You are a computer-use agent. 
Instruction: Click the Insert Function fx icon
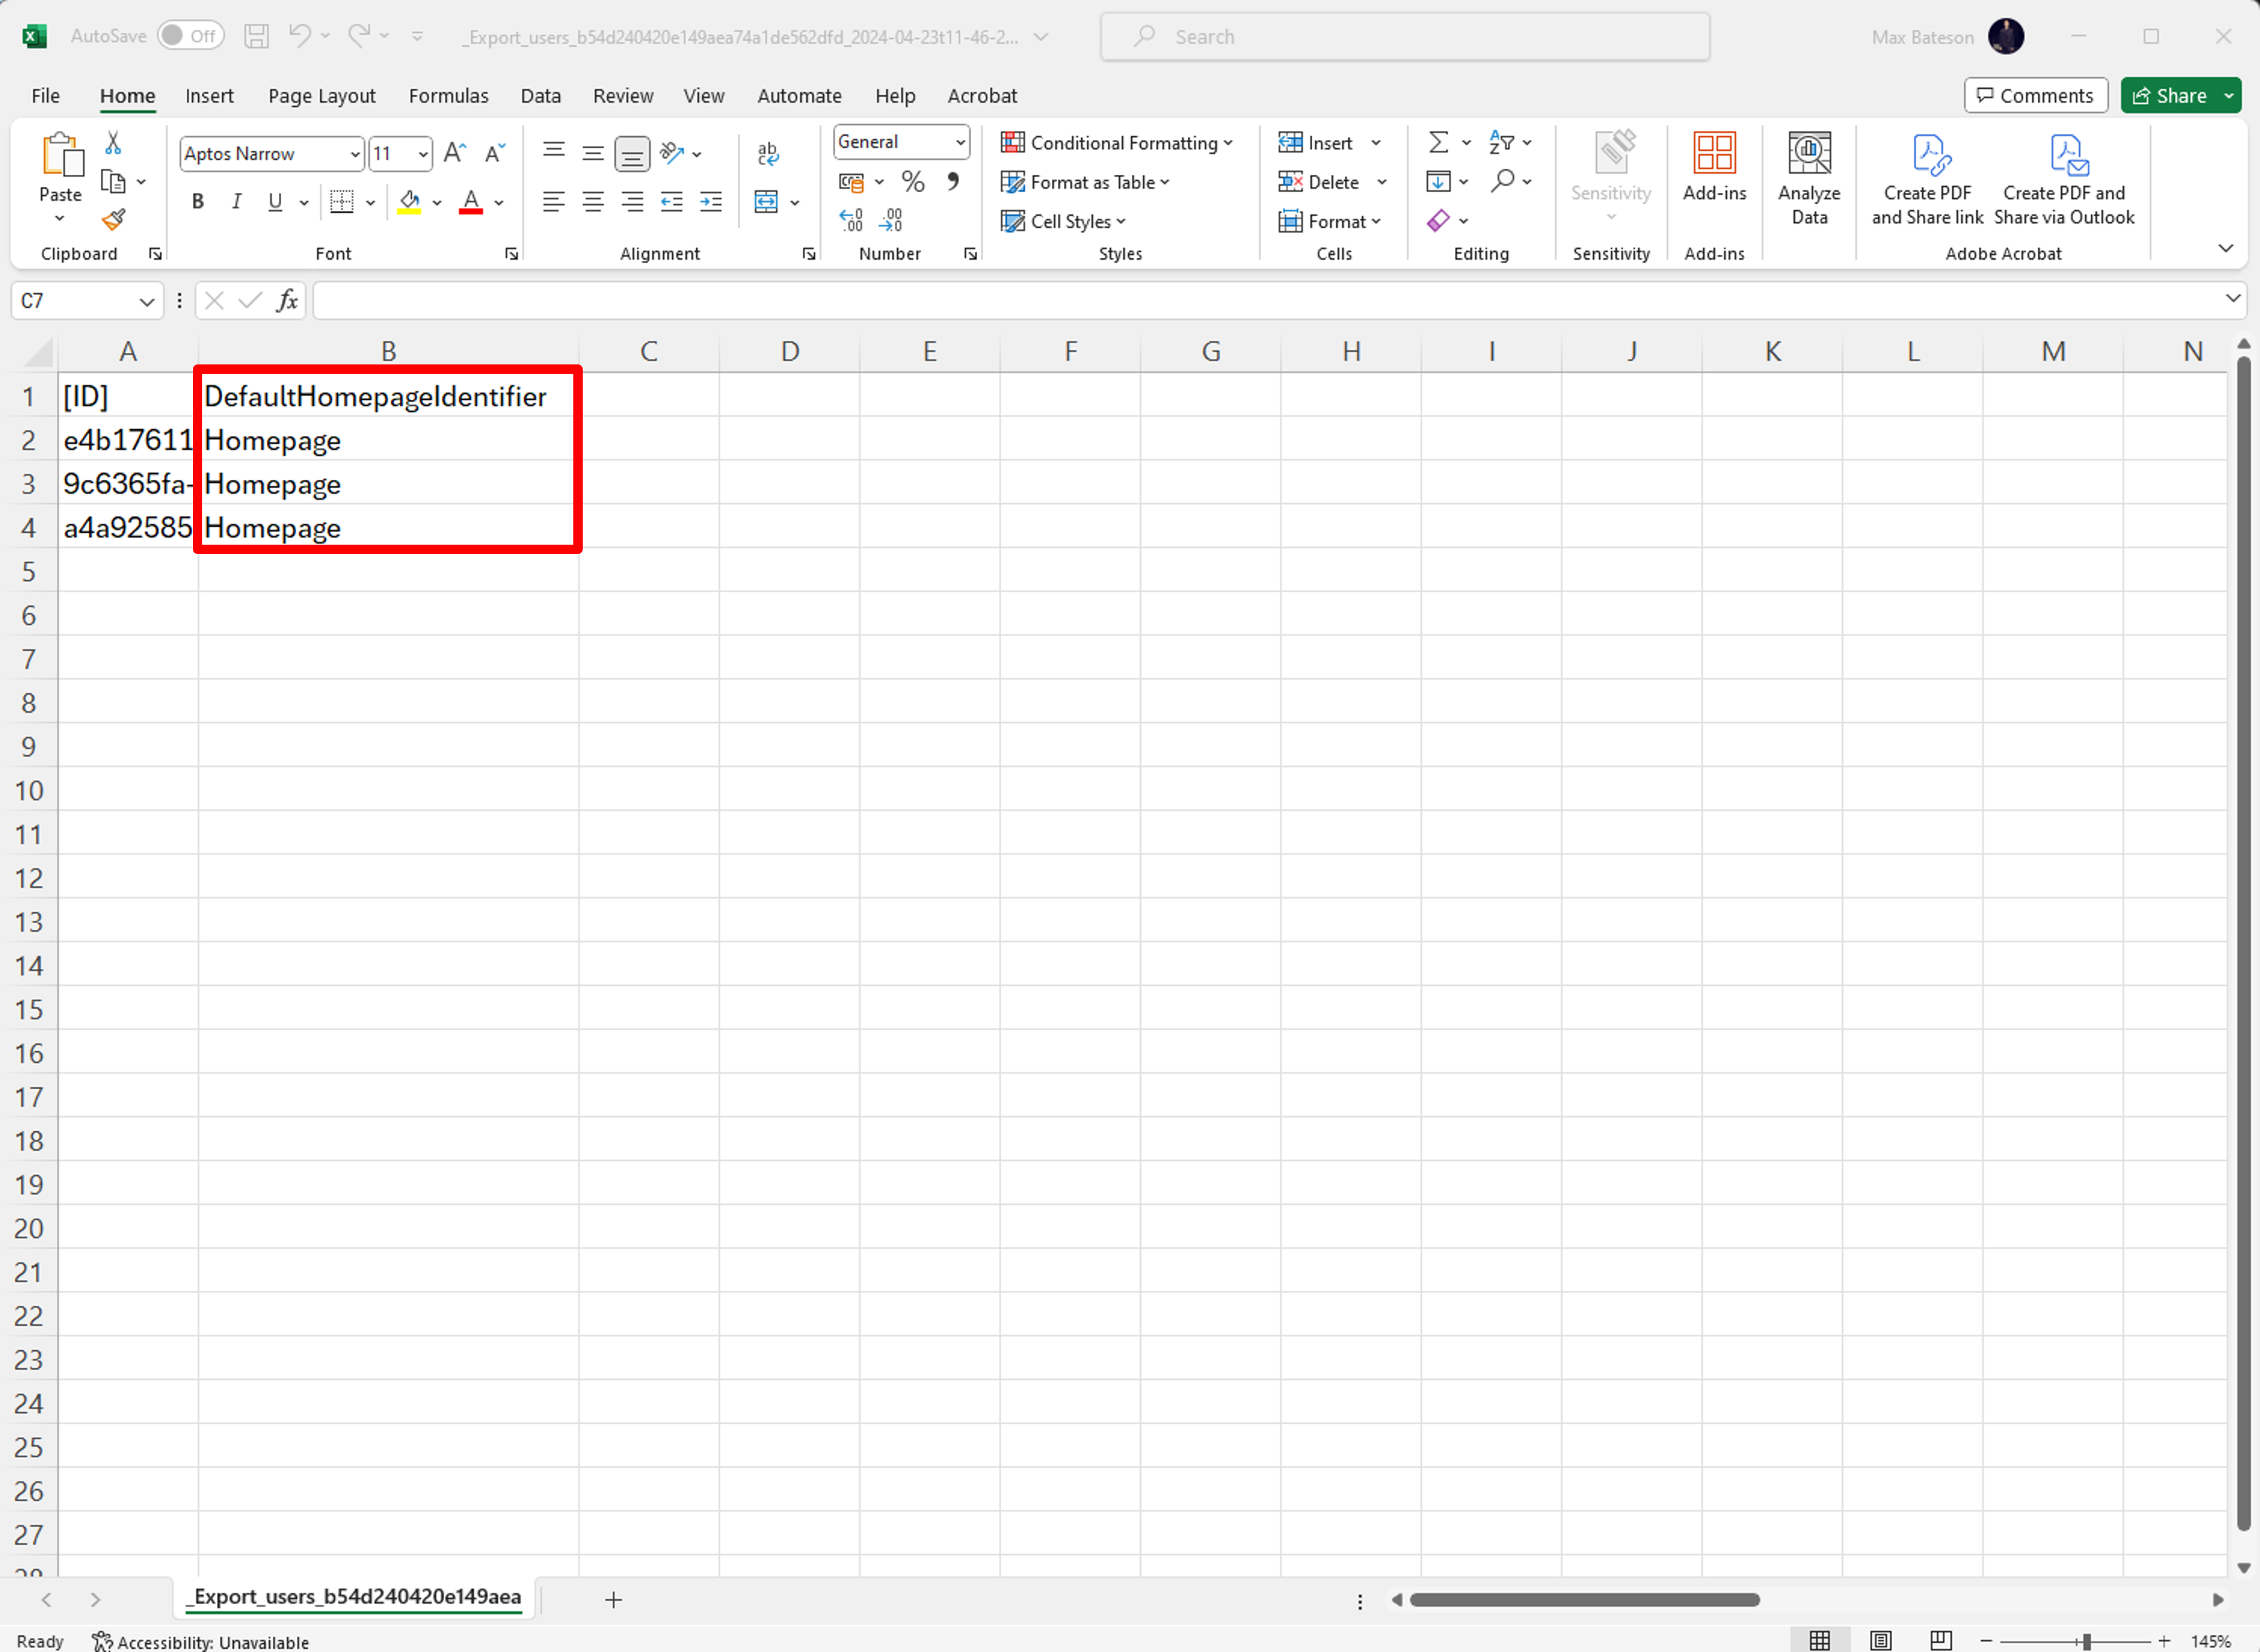(287, 300)
